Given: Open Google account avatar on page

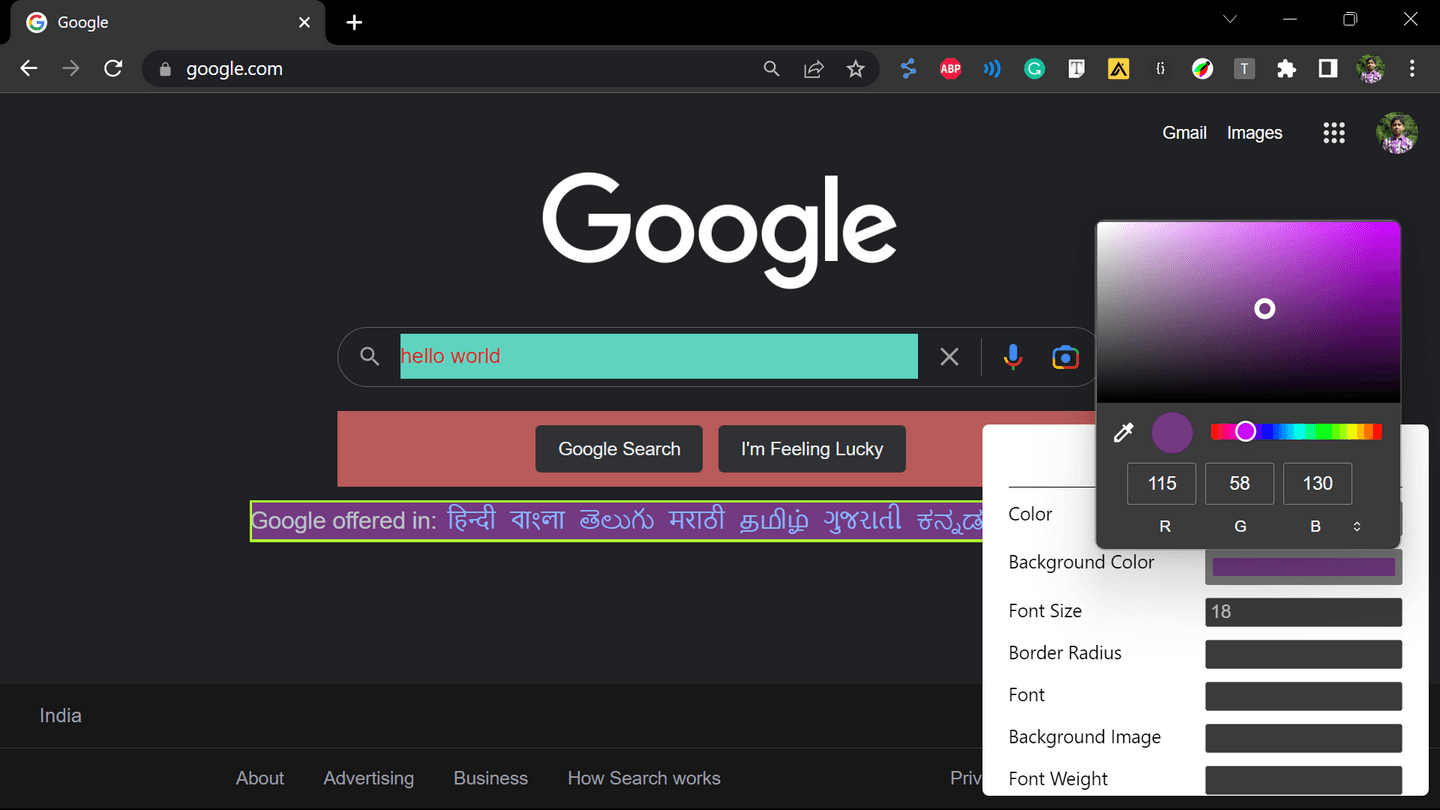Looking at the screenshot, I should tap(1397, 133).
